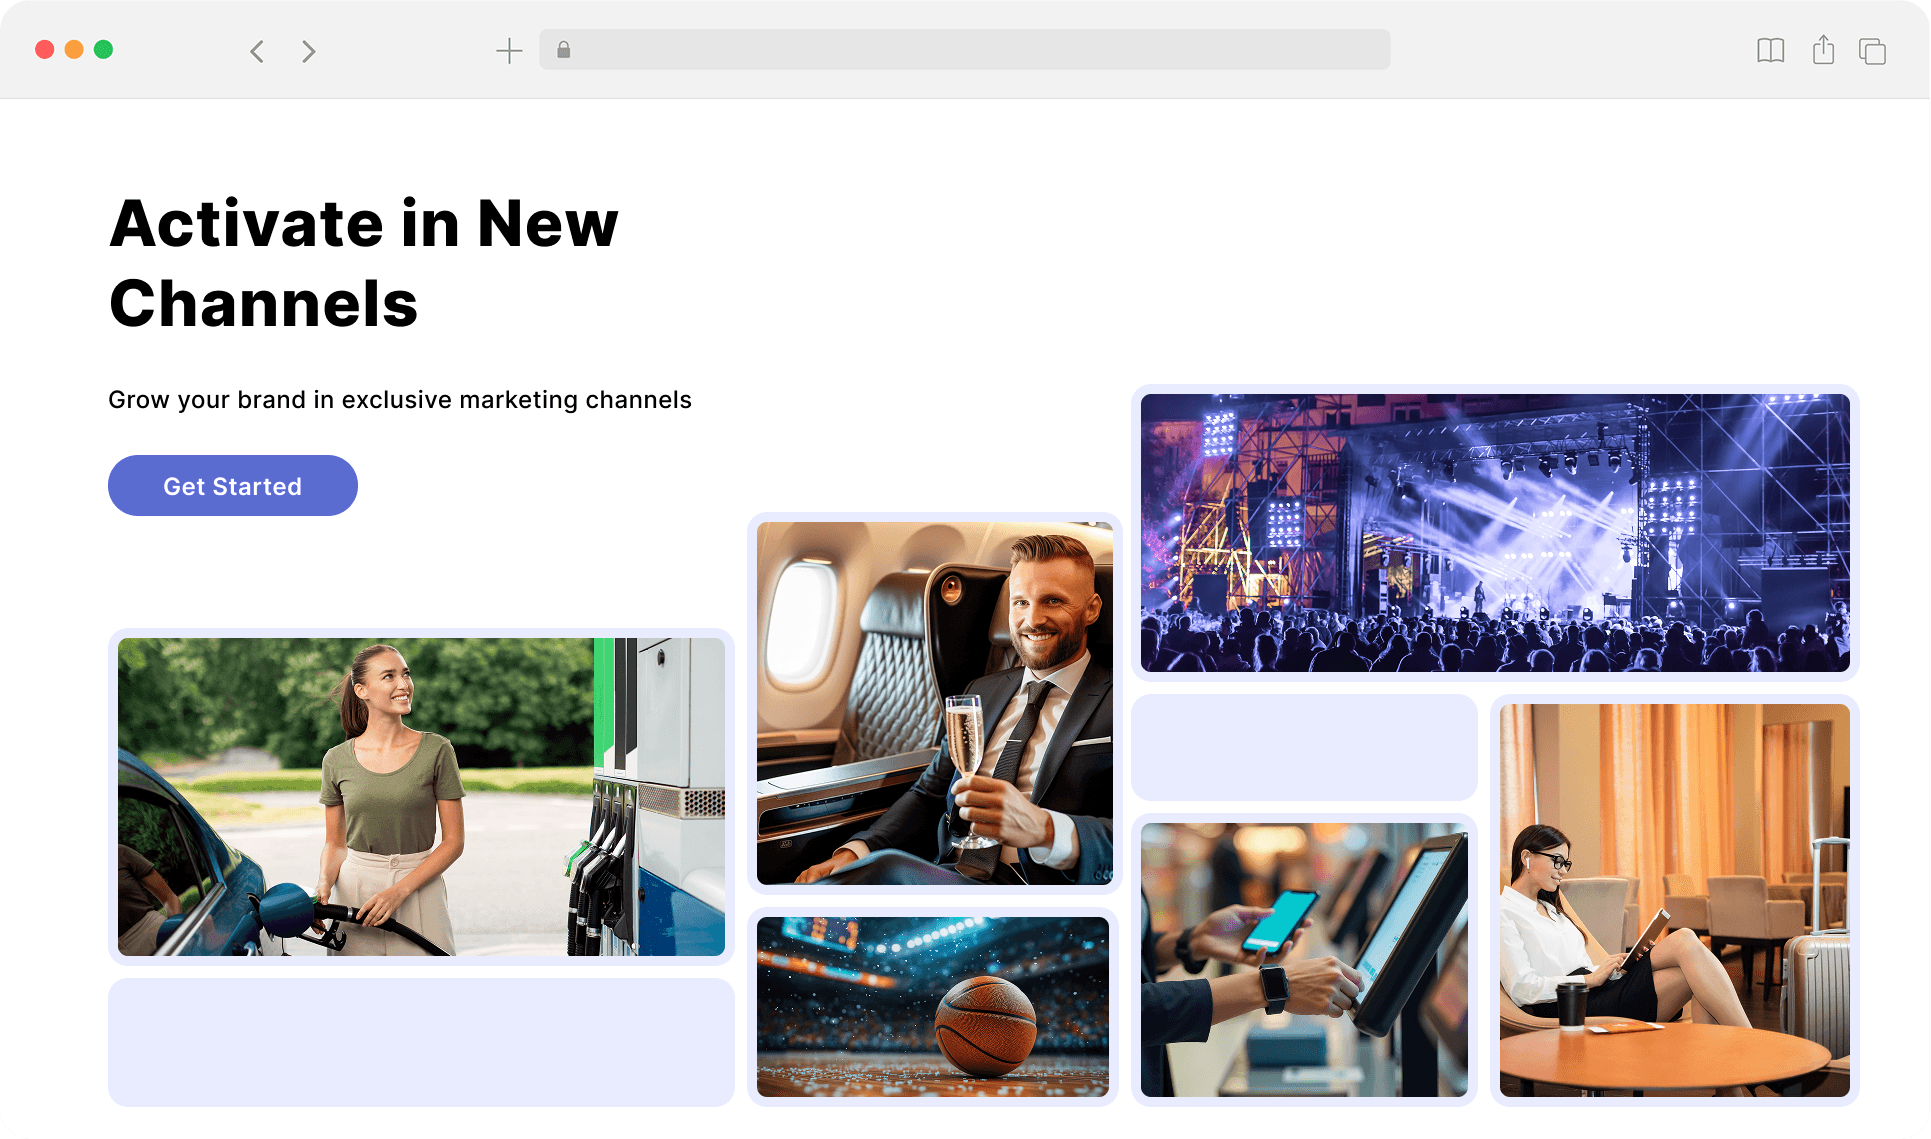Click the lock icon in address bar
Screen dimensions: 1931x1139
click(x=564, y=50)
